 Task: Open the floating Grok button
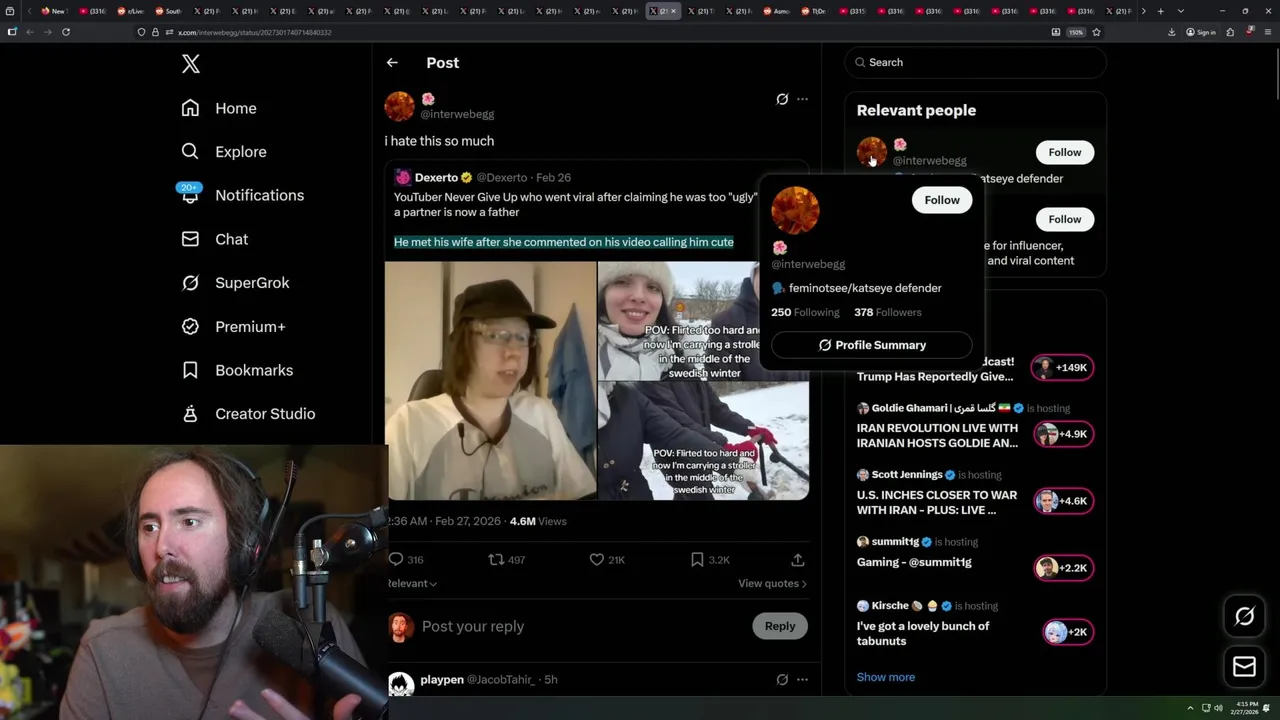point(1244,616)
